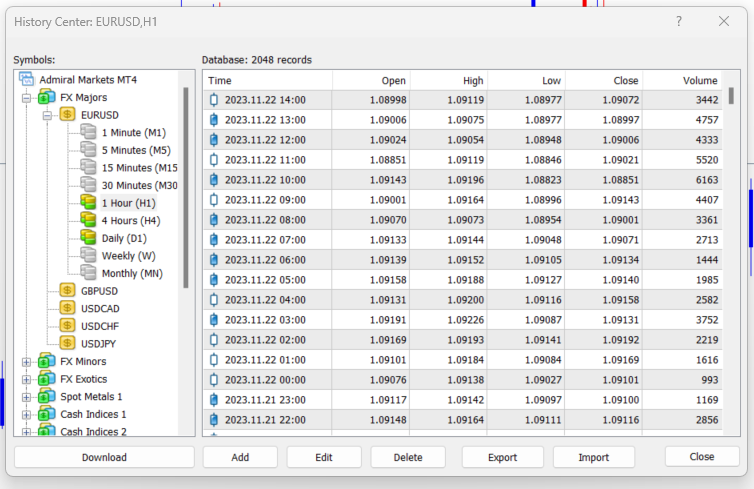
Task: Click the Weekly (W) database icon
Action: 88,255
